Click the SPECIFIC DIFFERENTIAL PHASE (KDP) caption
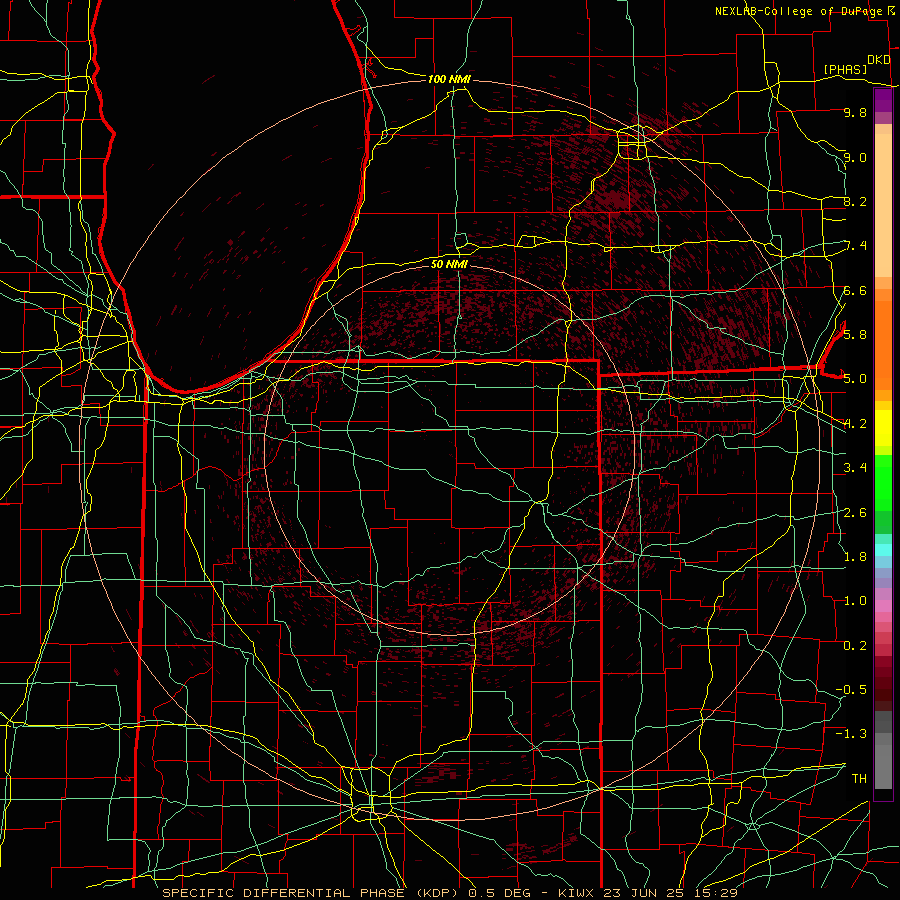Viewport: 900px width, 900px height. coord(312,893)
